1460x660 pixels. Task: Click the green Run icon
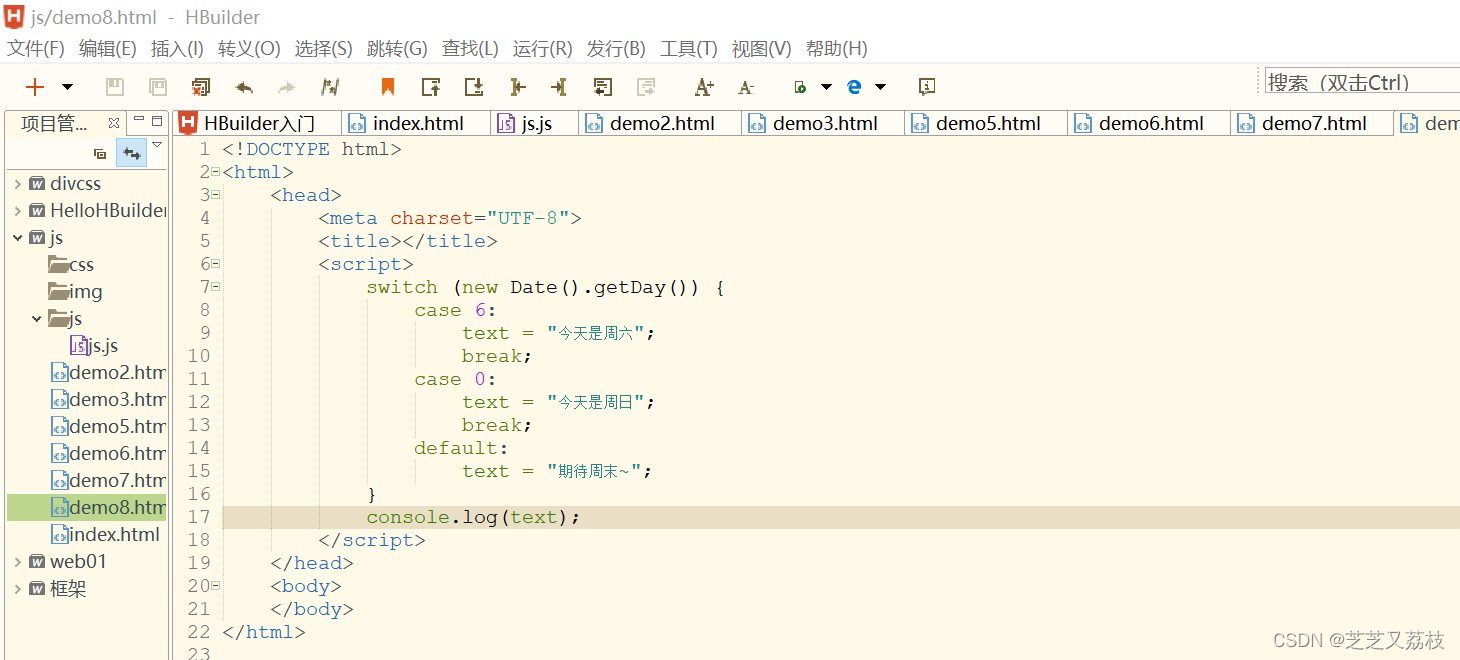tap(800, 87)
